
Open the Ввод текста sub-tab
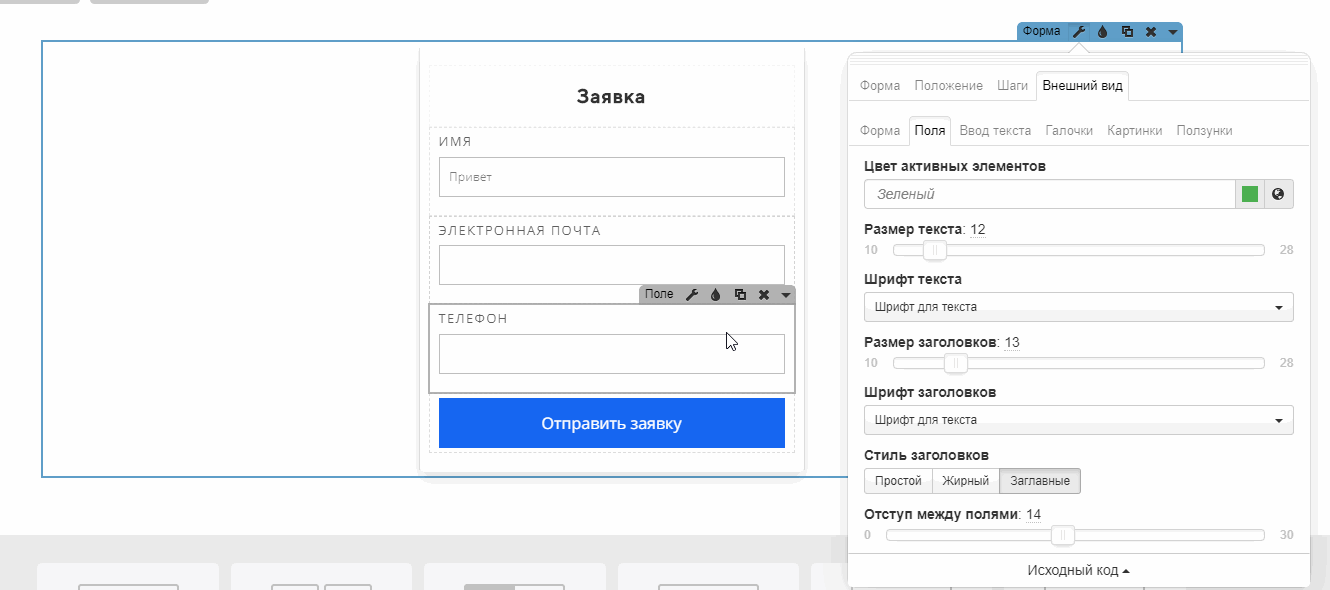(995, 130)
